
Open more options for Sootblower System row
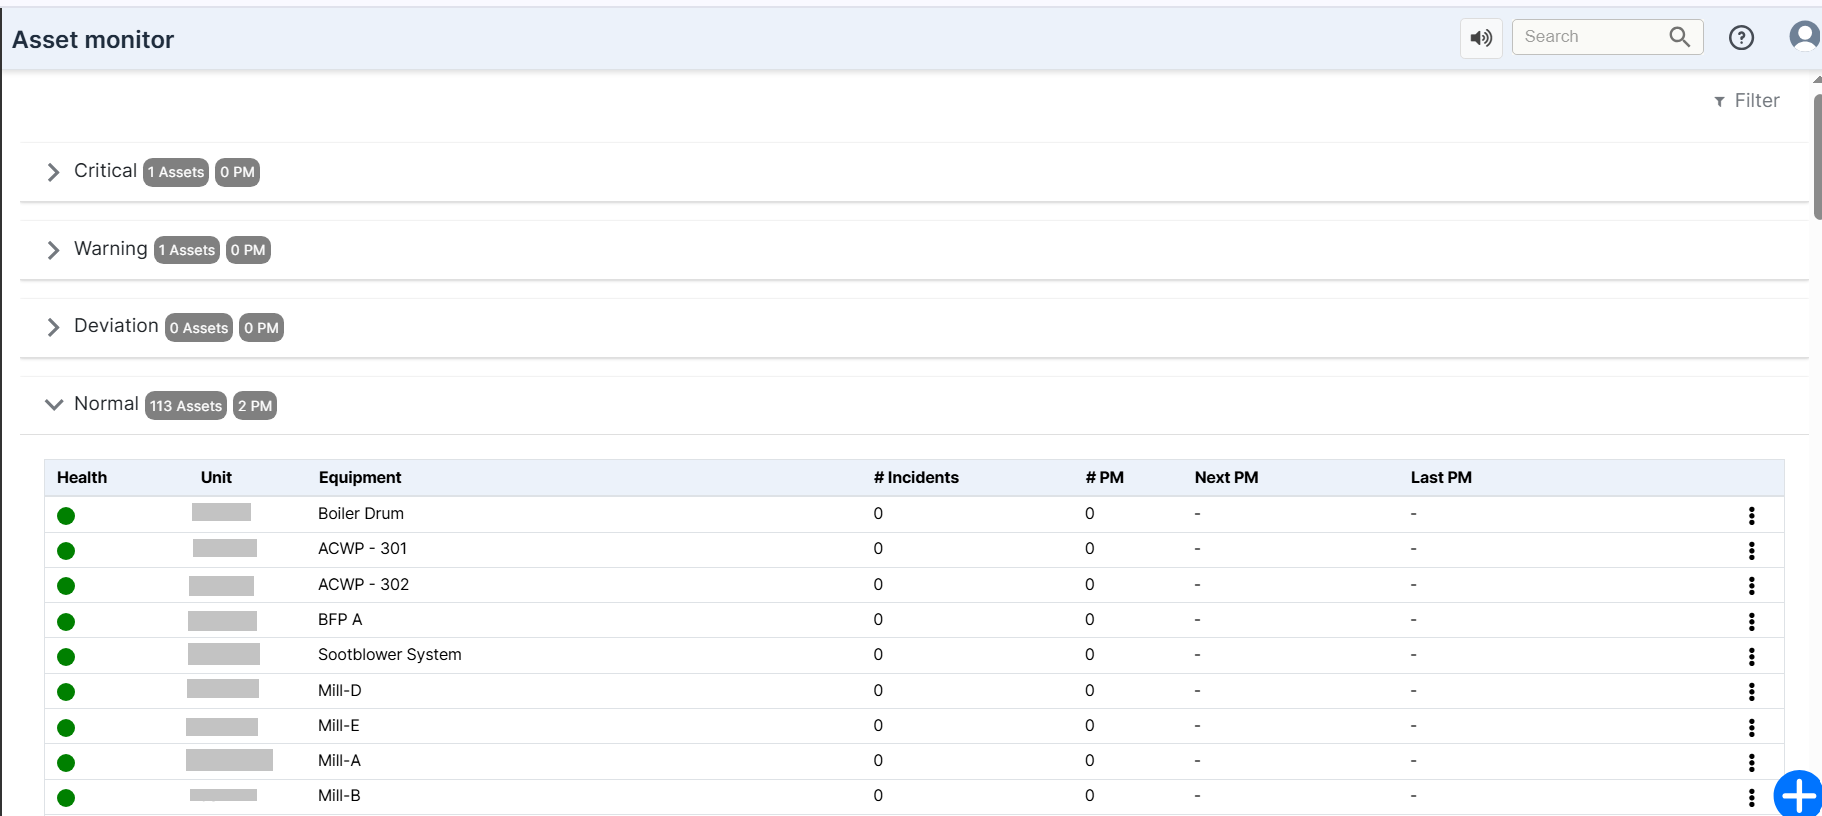click(x=1751, y=656)
